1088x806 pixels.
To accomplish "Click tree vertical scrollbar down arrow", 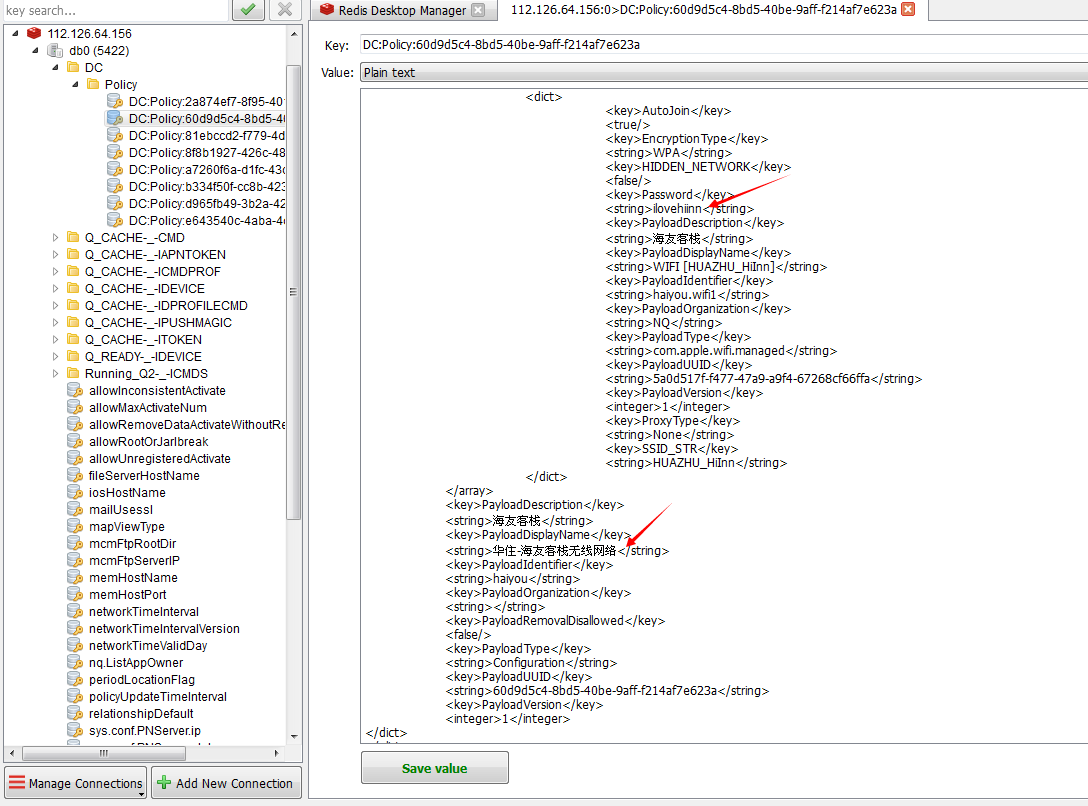I will tap(294, 736).
